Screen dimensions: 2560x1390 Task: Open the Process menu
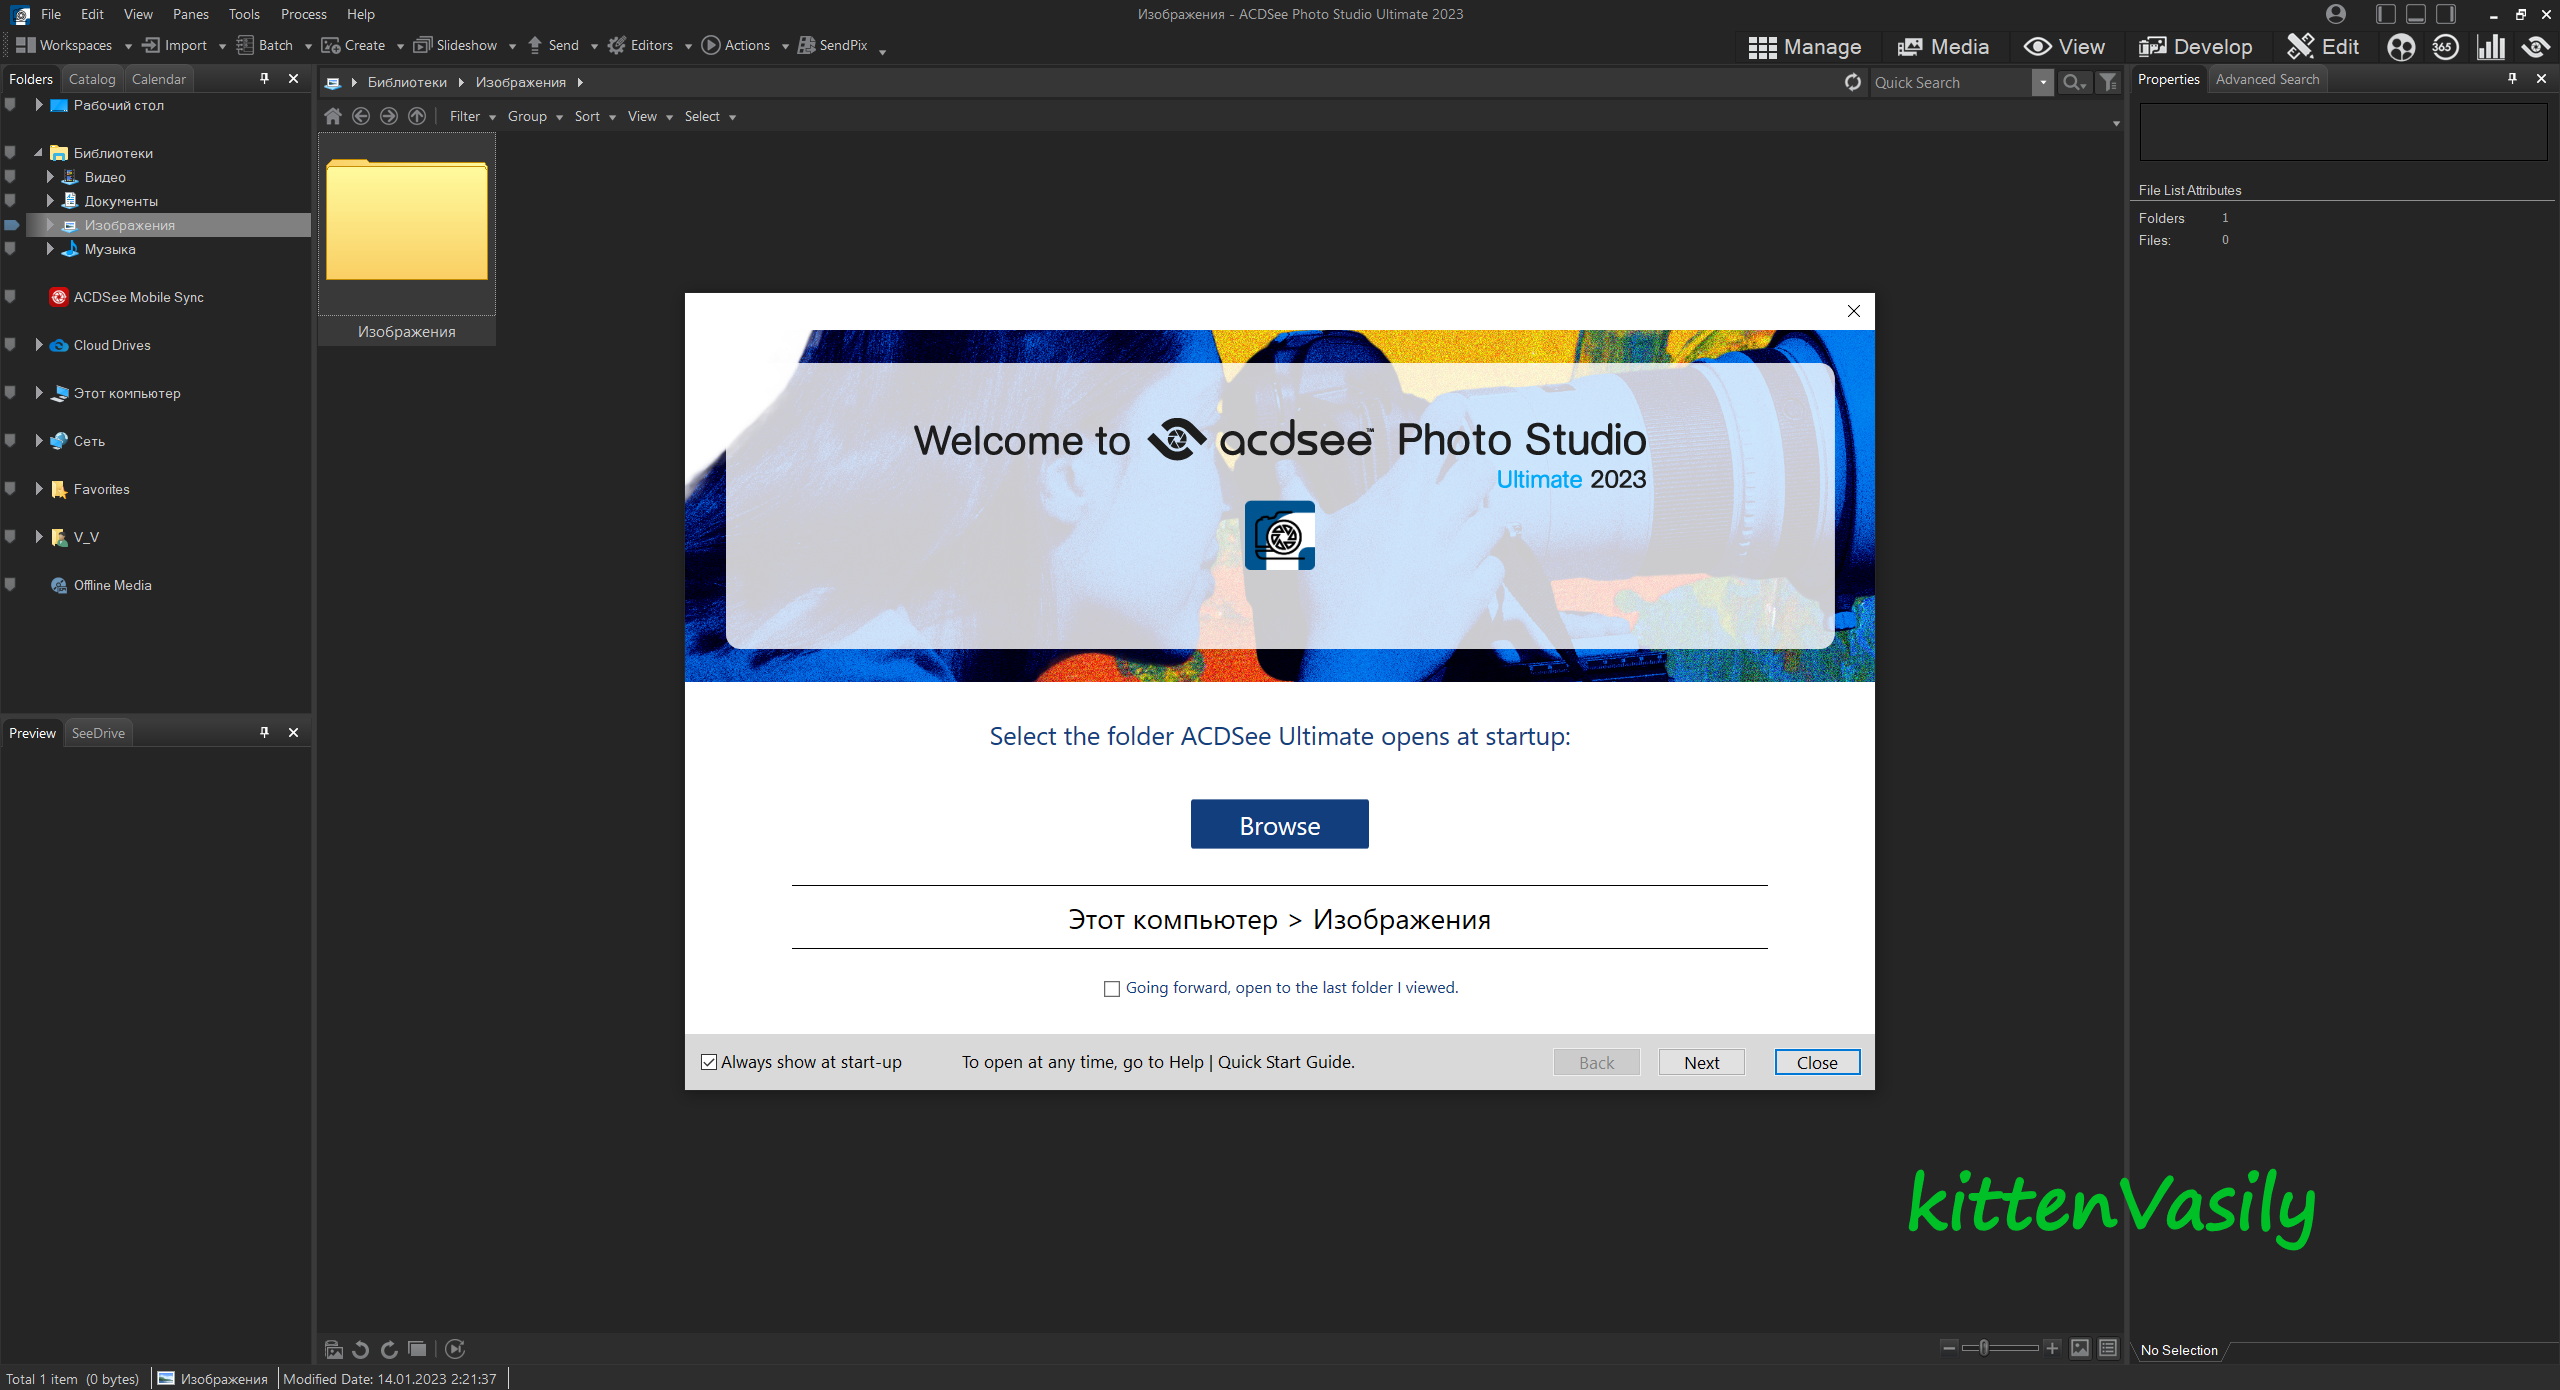pos(304,14)
